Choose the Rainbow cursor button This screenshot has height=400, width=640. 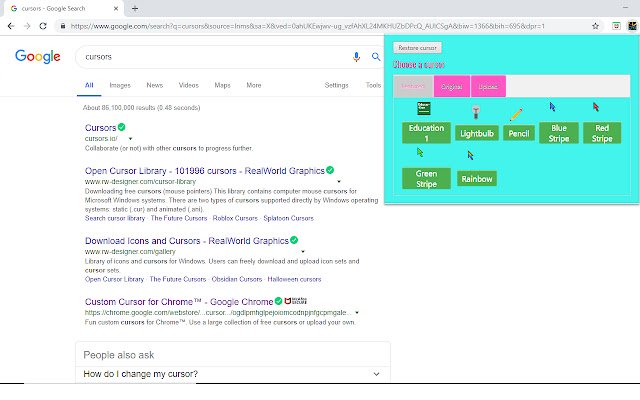coord(477,179)
